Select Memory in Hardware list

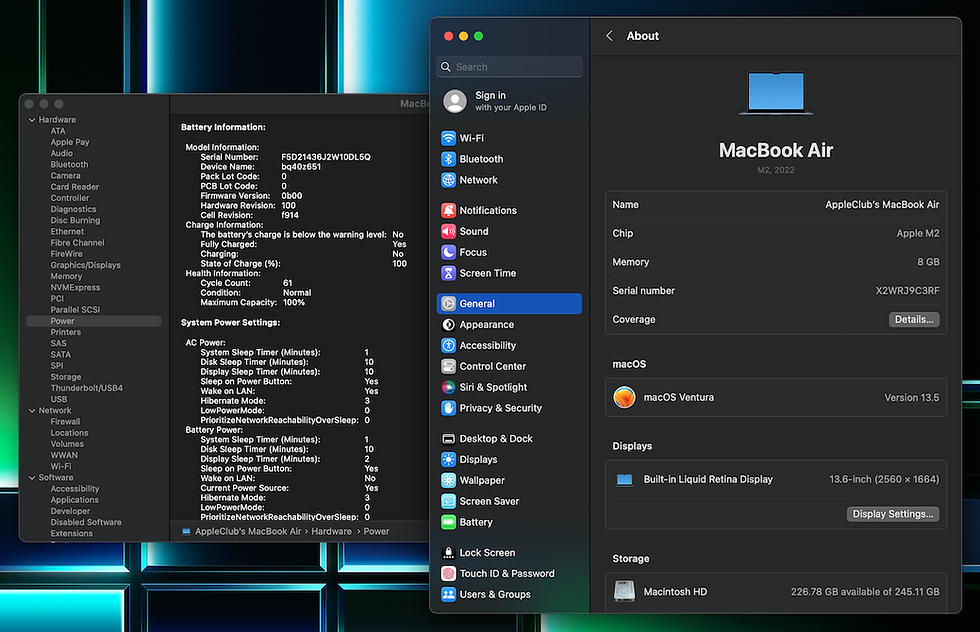66,276
